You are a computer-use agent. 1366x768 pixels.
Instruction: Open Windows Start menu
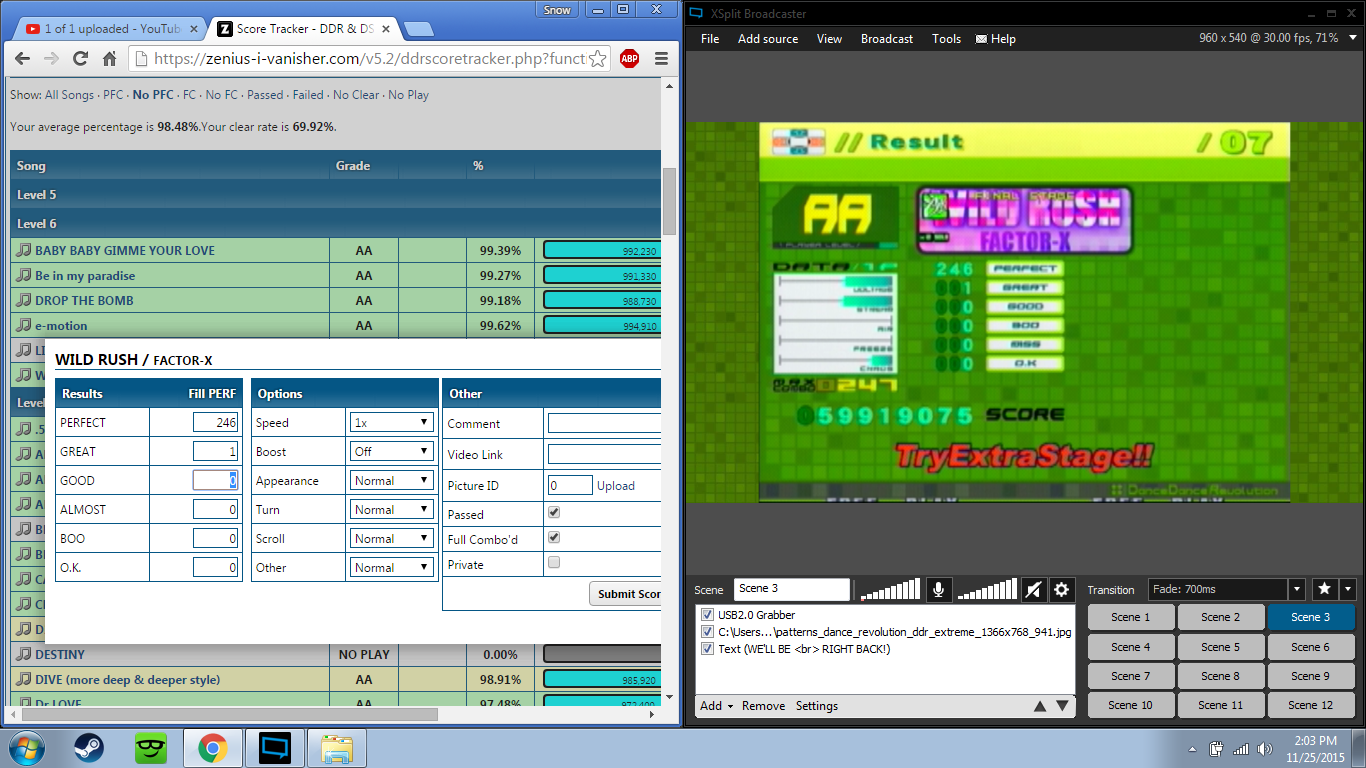26,748
